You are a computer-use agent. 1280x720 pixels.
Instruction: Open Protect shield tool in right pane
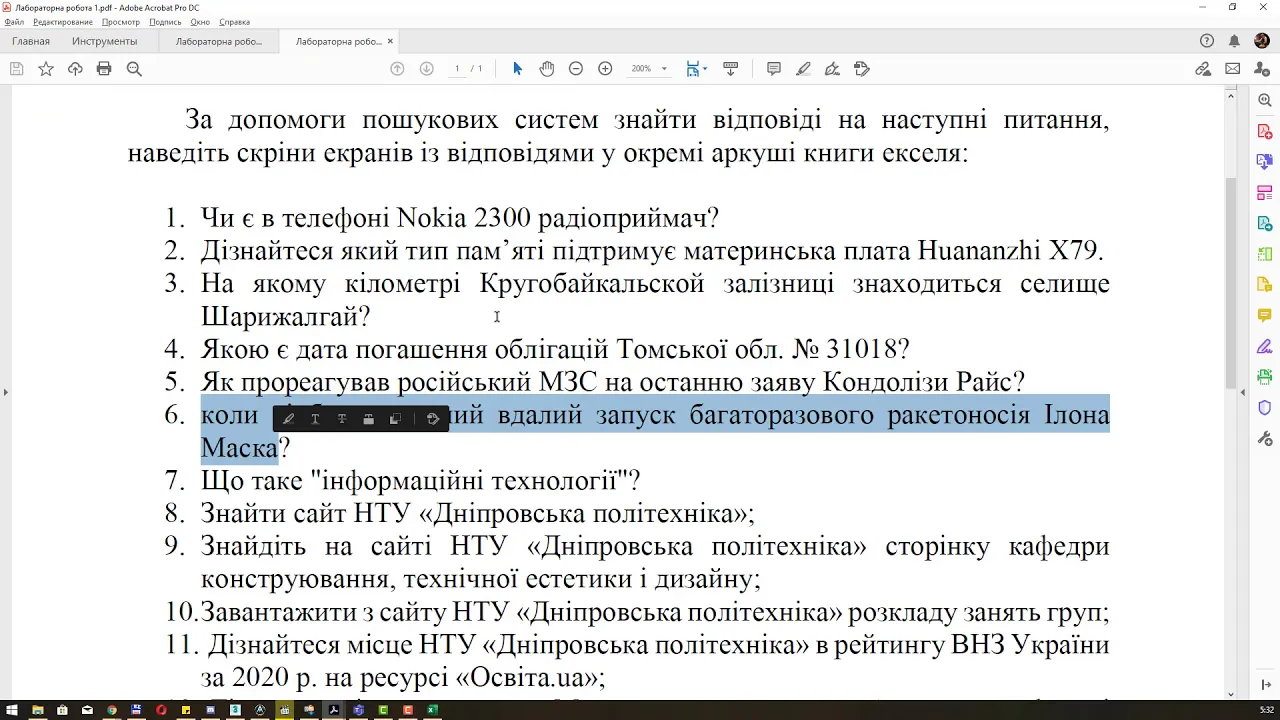tap(1264, 407)
